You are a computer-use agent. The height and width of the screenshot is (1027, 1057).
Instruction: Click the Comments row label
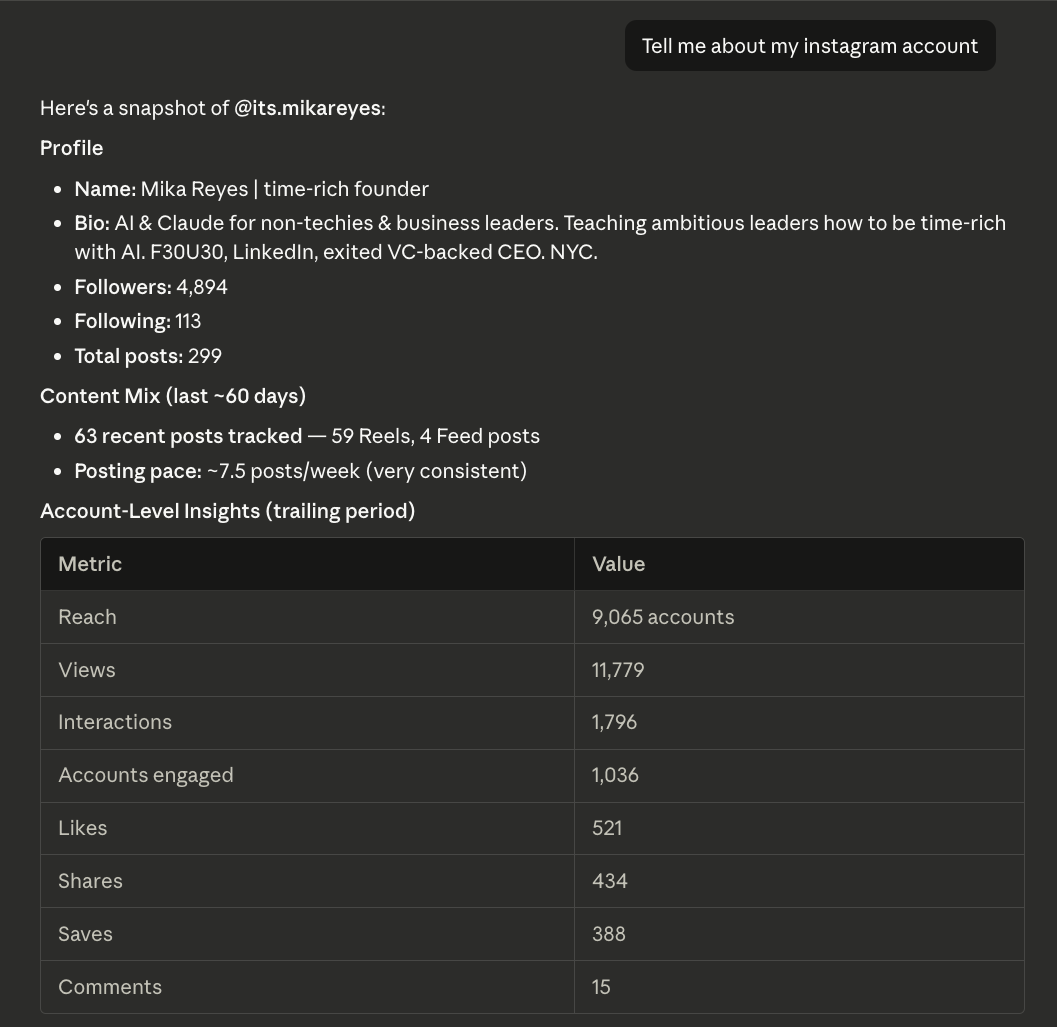pyautogui.click(x=110, y=987)
